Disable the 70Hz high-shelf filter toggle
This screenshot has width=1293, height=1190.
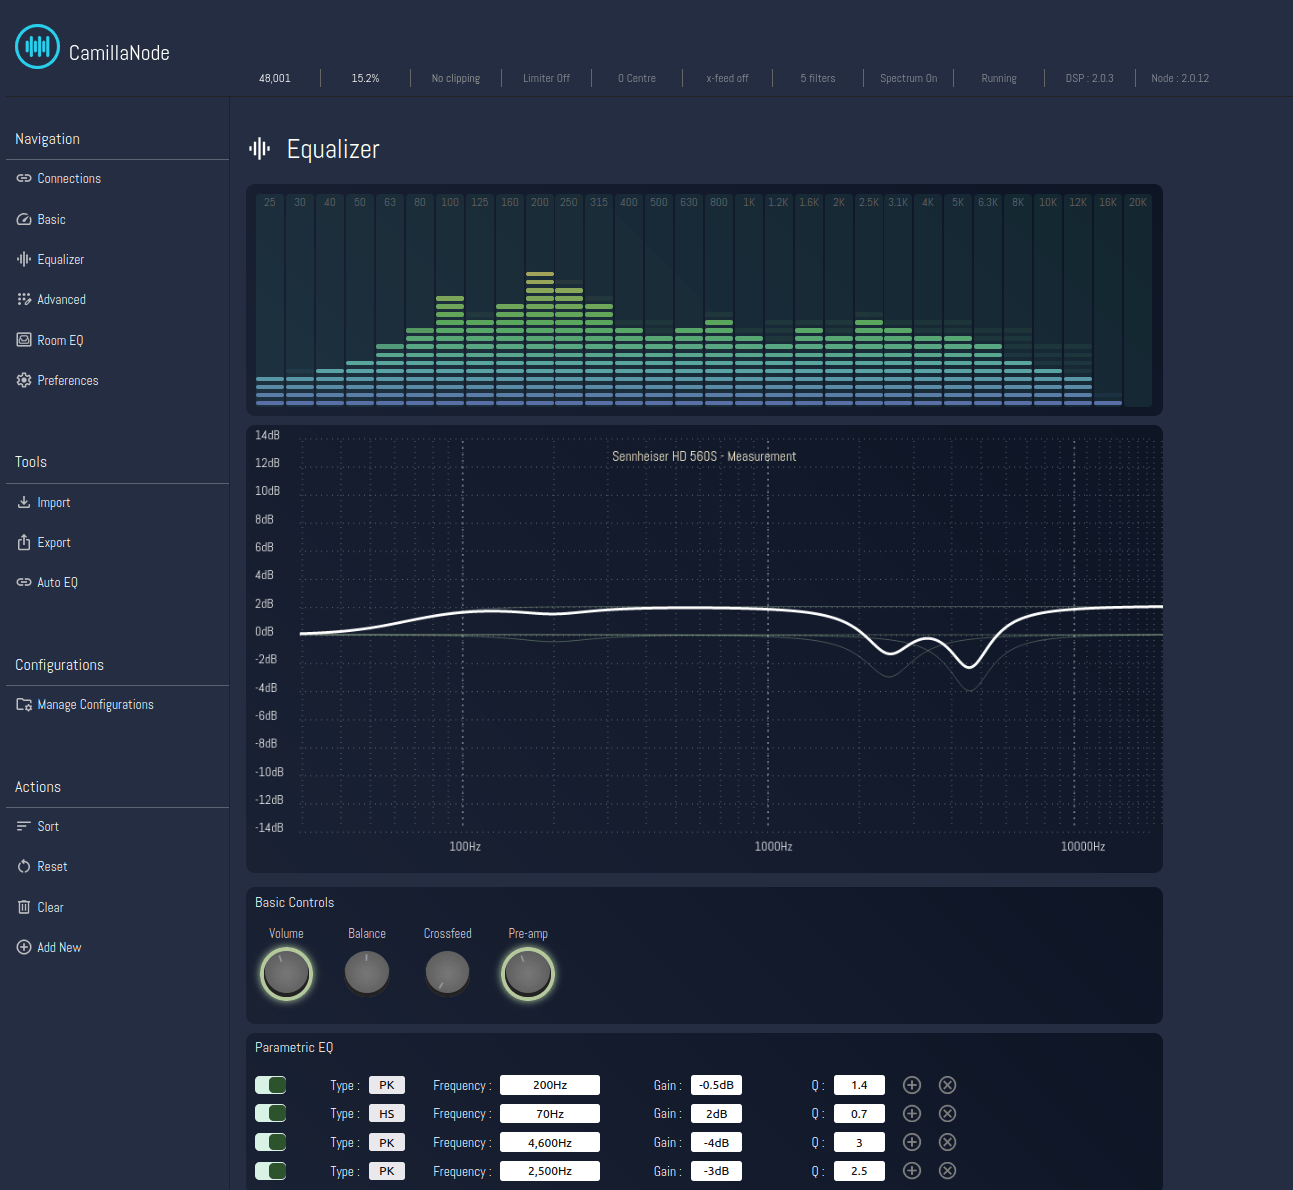[x=271, y=1113]
